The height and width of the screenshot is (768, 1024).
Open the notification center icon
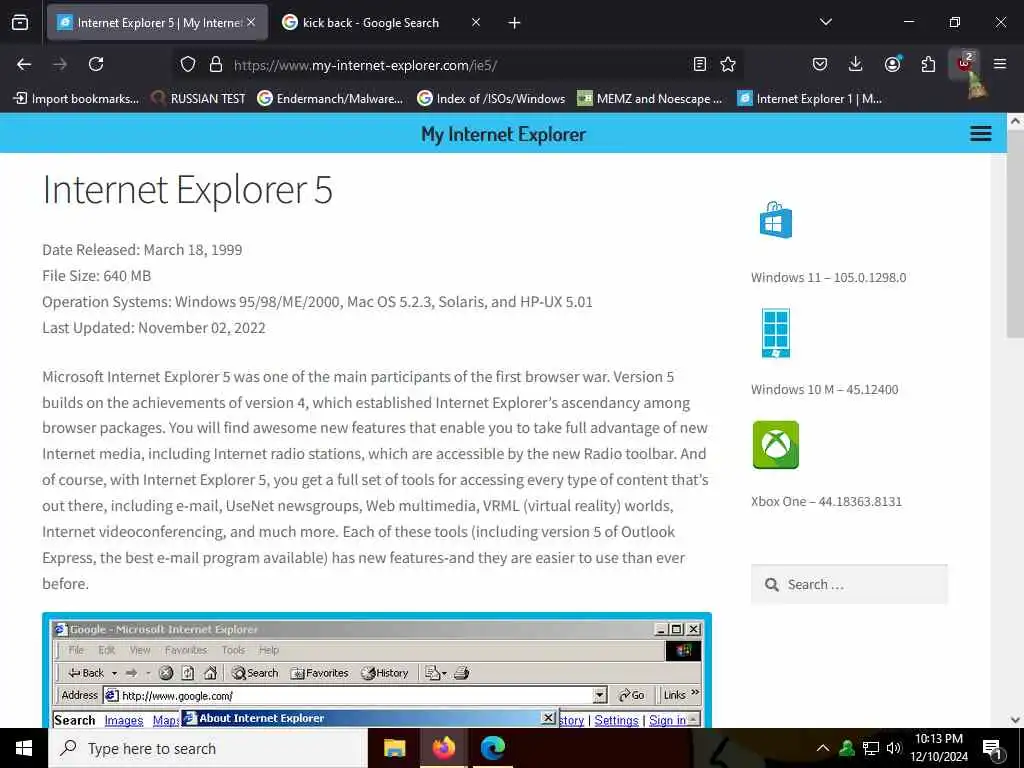[x=993, y=748]
